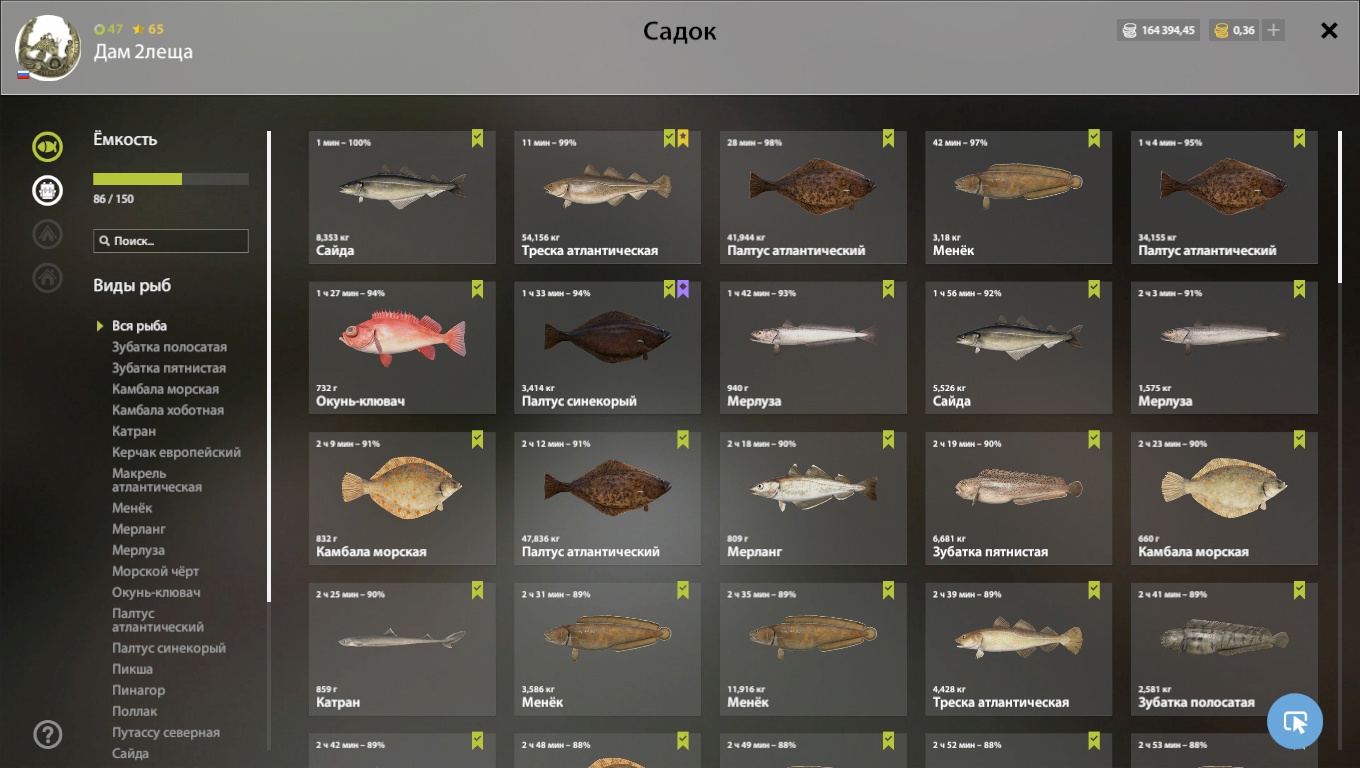1360x768 pixels.
Task: Select the castle-shaped sidebar icon
Action: (47, 190)
